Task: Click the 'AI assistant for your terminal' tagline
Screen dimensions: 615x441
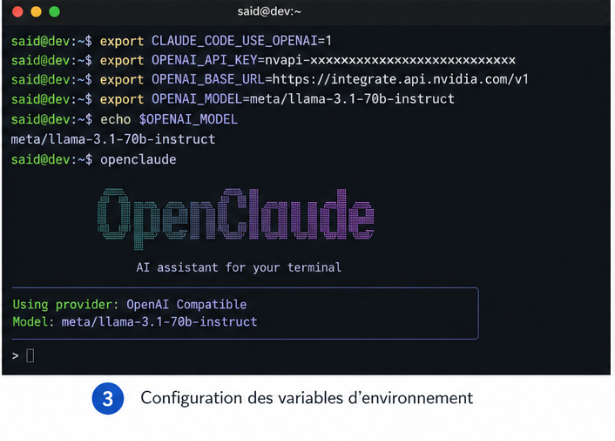Action: [x=239, y=268]
